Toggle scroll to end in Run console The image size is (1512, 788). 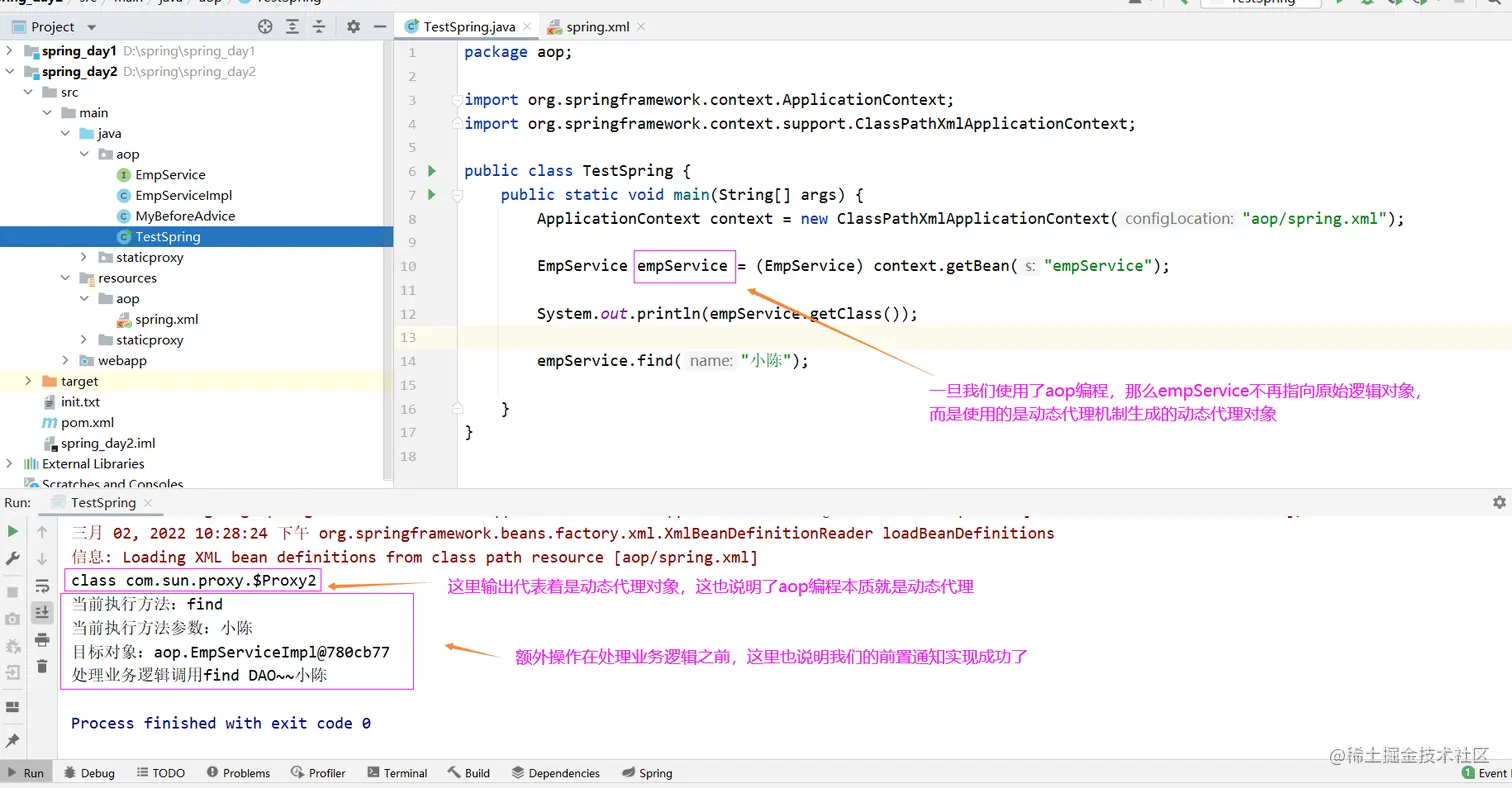coord(42,612)
